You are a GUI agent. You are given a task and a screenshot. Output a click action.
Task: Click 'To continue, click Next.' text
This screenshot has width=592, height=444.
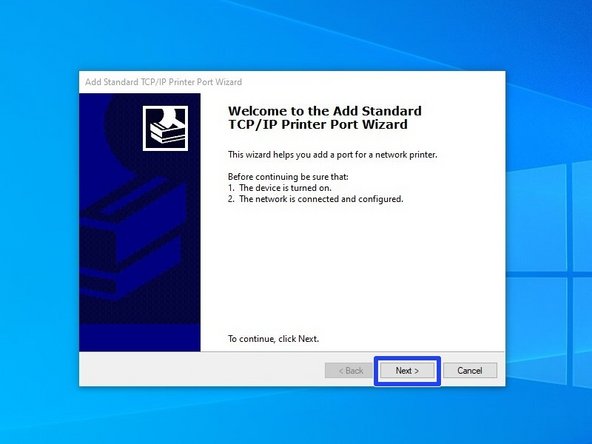pyautogui.click(x=273, y=339)
